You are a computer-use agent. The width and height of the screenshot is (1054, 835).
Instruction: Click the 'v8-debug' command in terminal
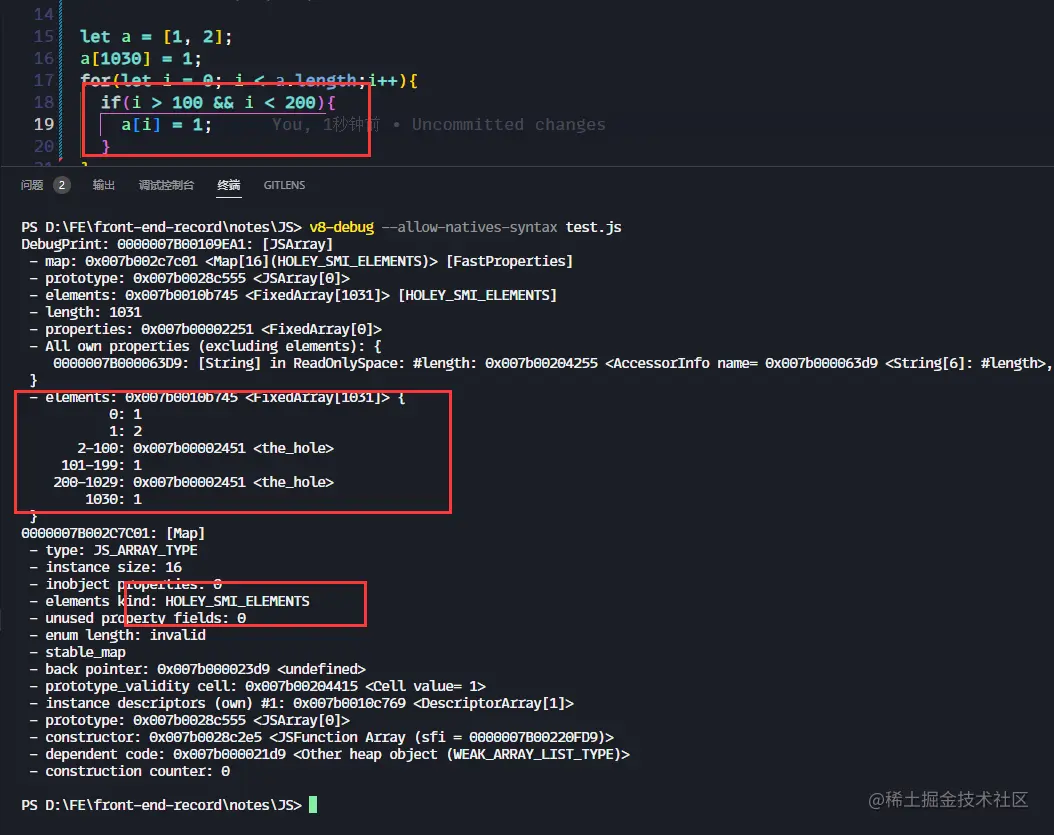point(341,227)
